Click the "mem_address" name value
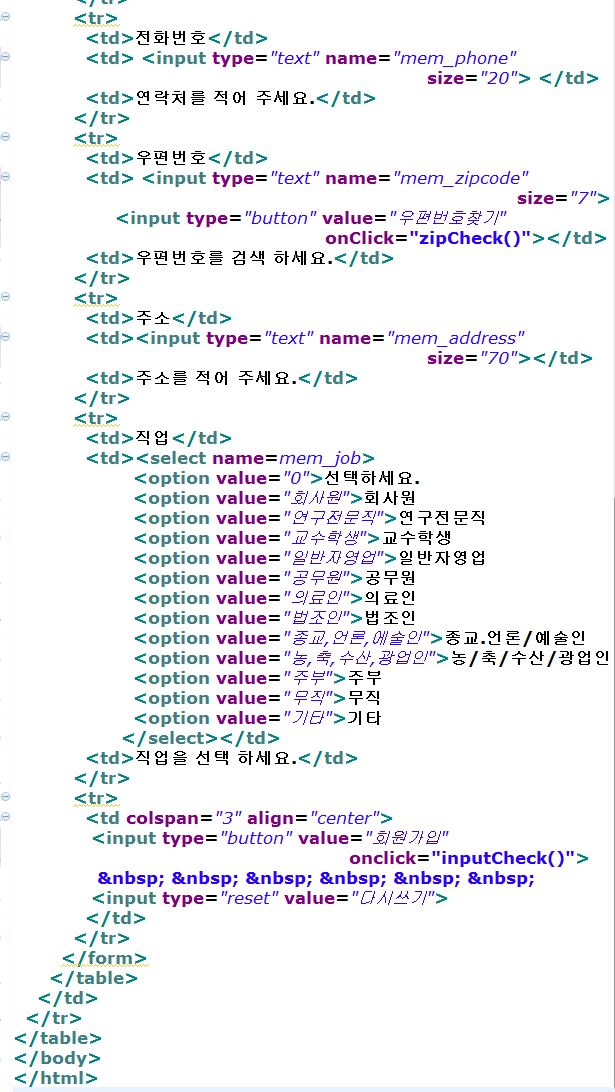This screenshot has width=615, height=1092. pos(457,338)
